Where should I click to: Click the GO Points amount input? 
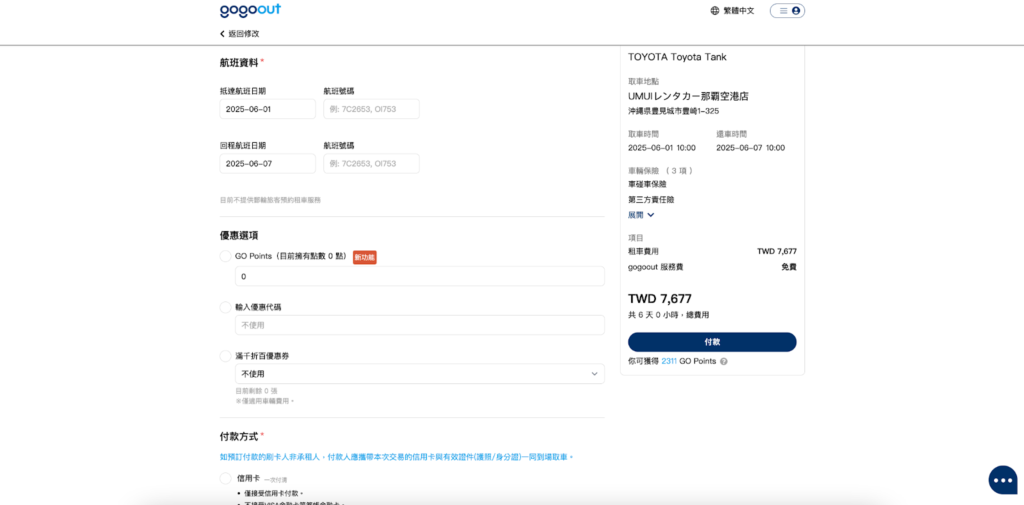pos(419,276)
